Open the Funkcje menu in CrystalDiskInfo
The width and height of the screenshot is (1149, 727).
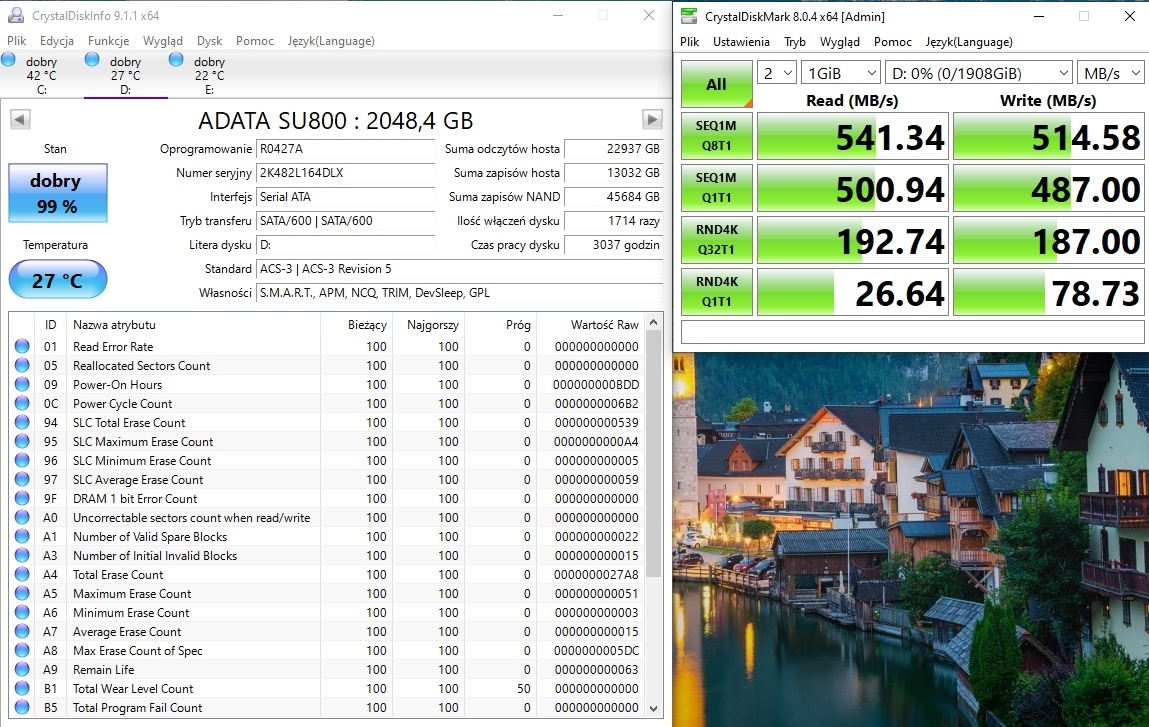click(108, 41)
